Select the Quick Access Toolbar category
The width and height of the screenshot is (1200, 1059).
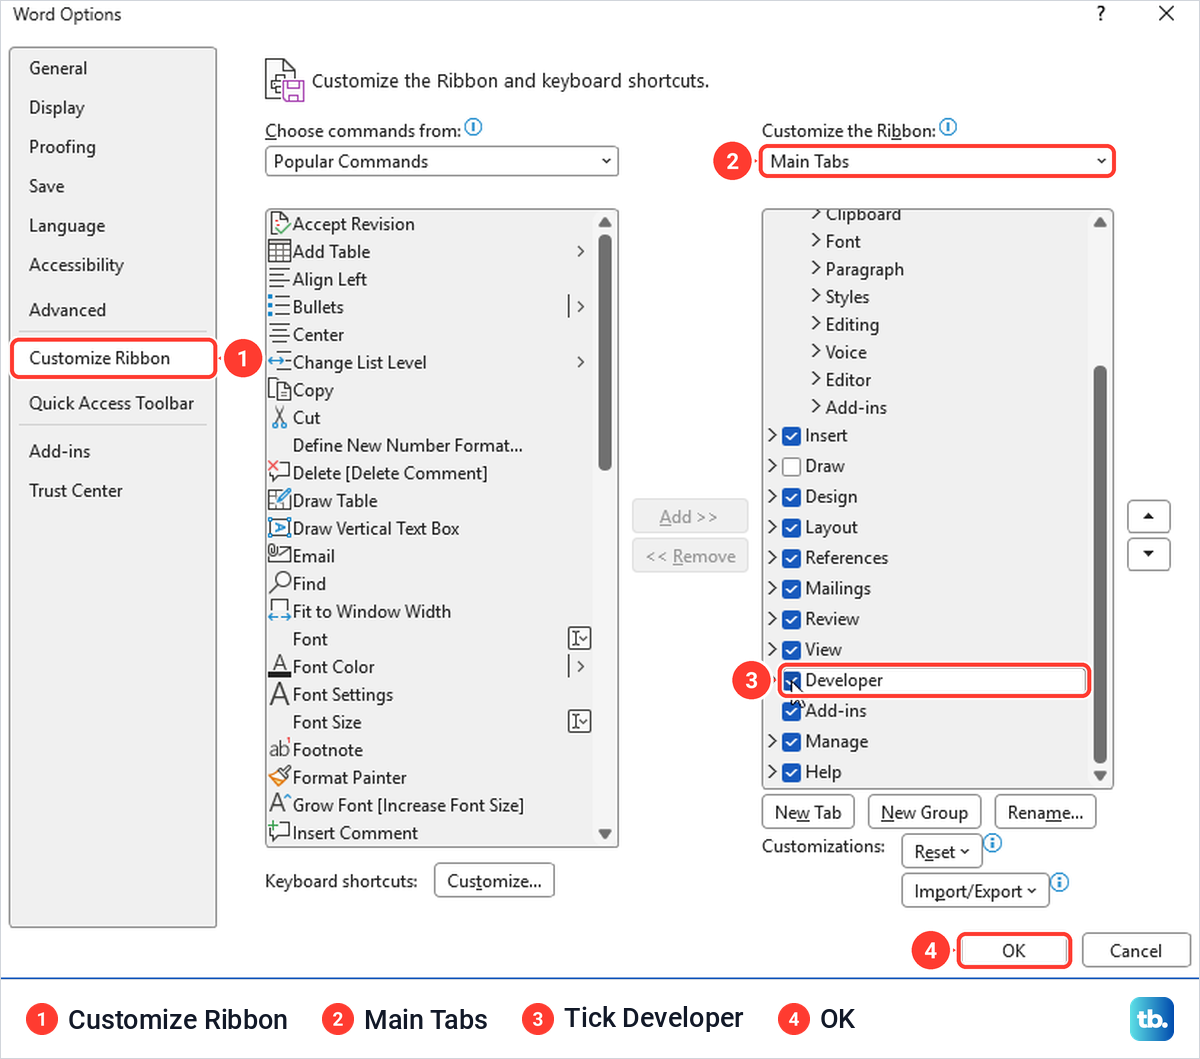click(x=111, y=403)
